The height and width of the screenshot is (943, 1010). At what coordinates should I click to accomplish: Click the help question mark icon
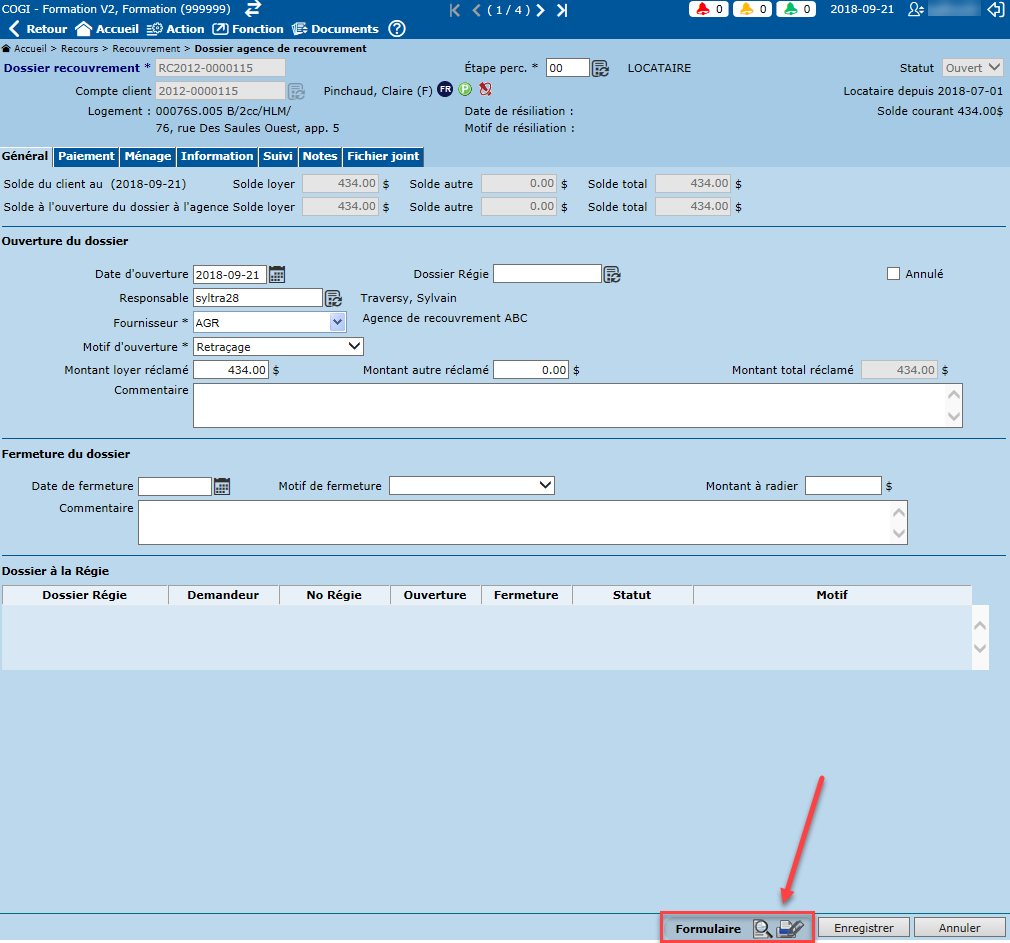click(x=397, y=29)
